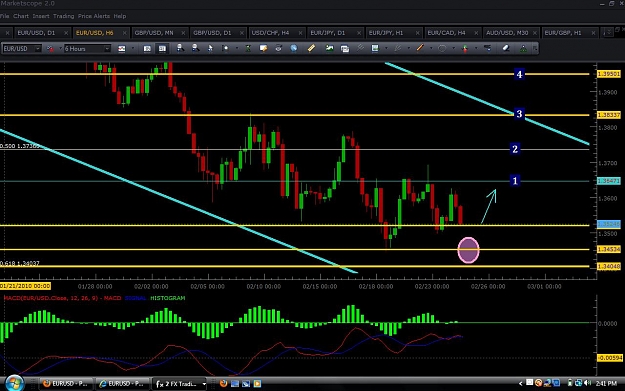The image size is (625, 391).
Task: Click the printer toolbar icon
Action: click(x=278, y=48)
